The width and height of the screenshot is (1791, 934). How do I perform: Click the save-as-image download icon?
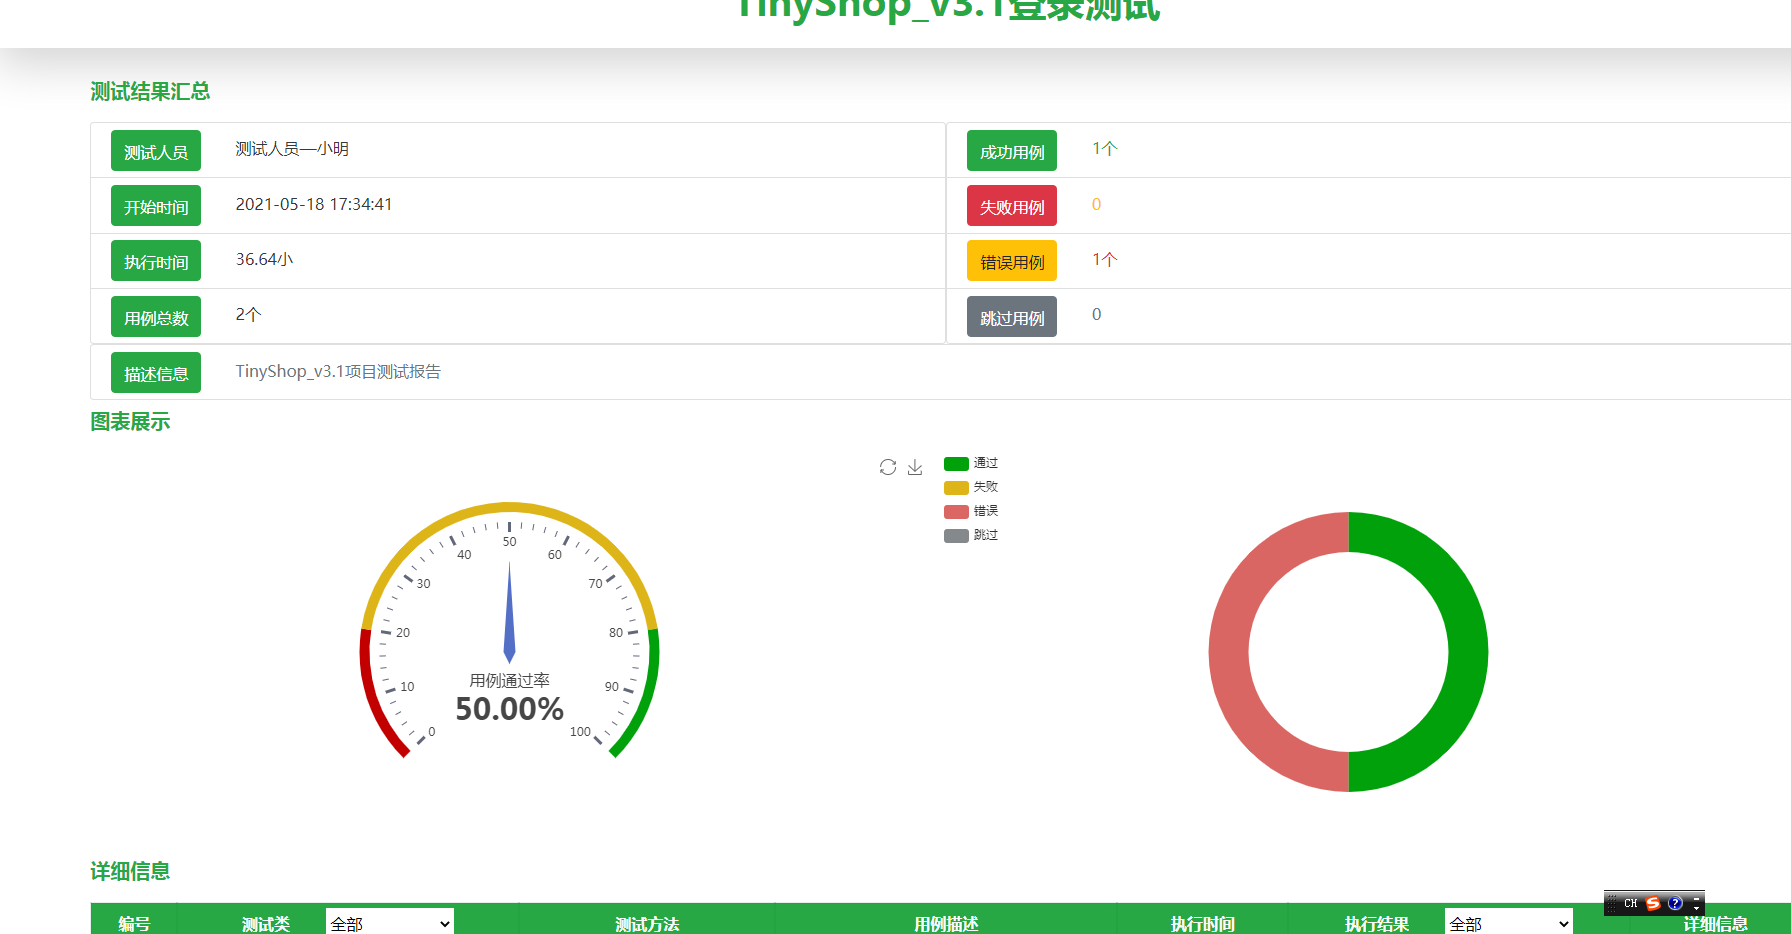[x=915, y=467]
